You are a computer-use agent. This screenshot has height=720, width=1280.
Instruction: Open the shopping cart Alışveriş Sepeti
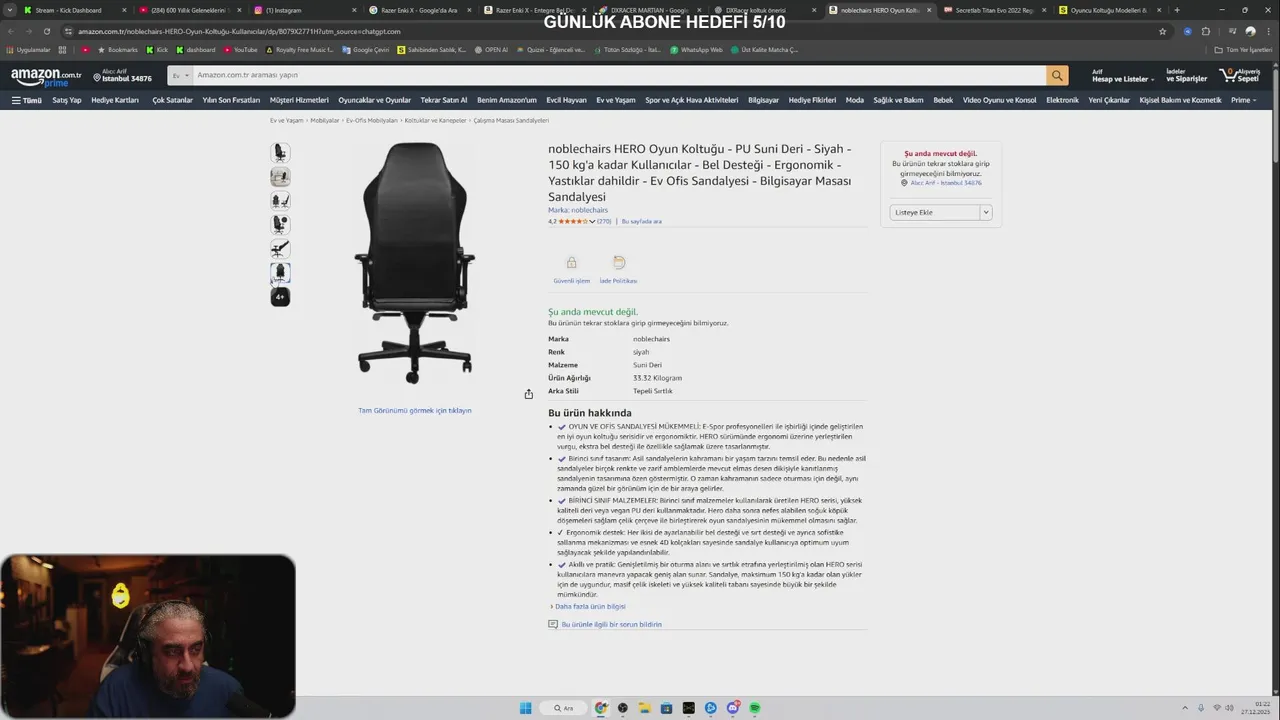(x=1240, y=75)
